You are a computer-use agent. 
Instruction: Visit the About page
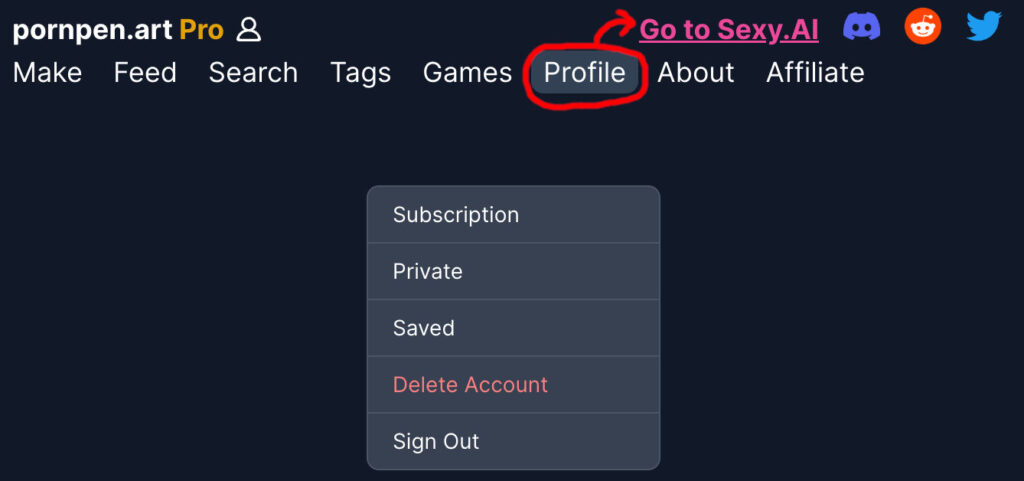pyautogui.click(x=696, y=73)
